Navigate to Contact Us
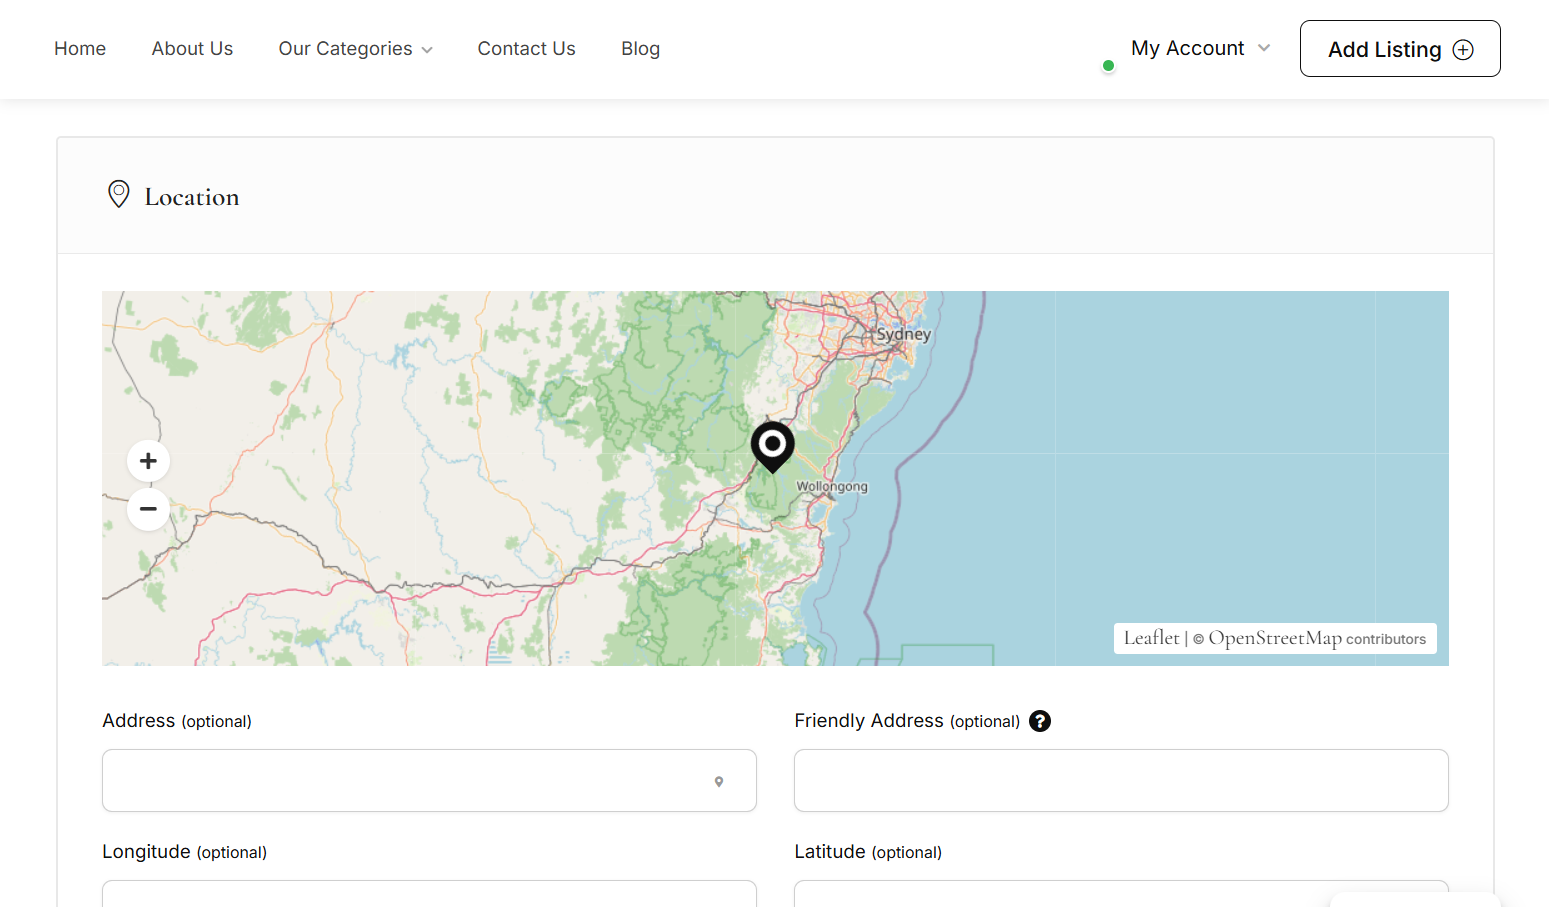The height and width of the screenshot is (907, 1549). click(526, 49)
